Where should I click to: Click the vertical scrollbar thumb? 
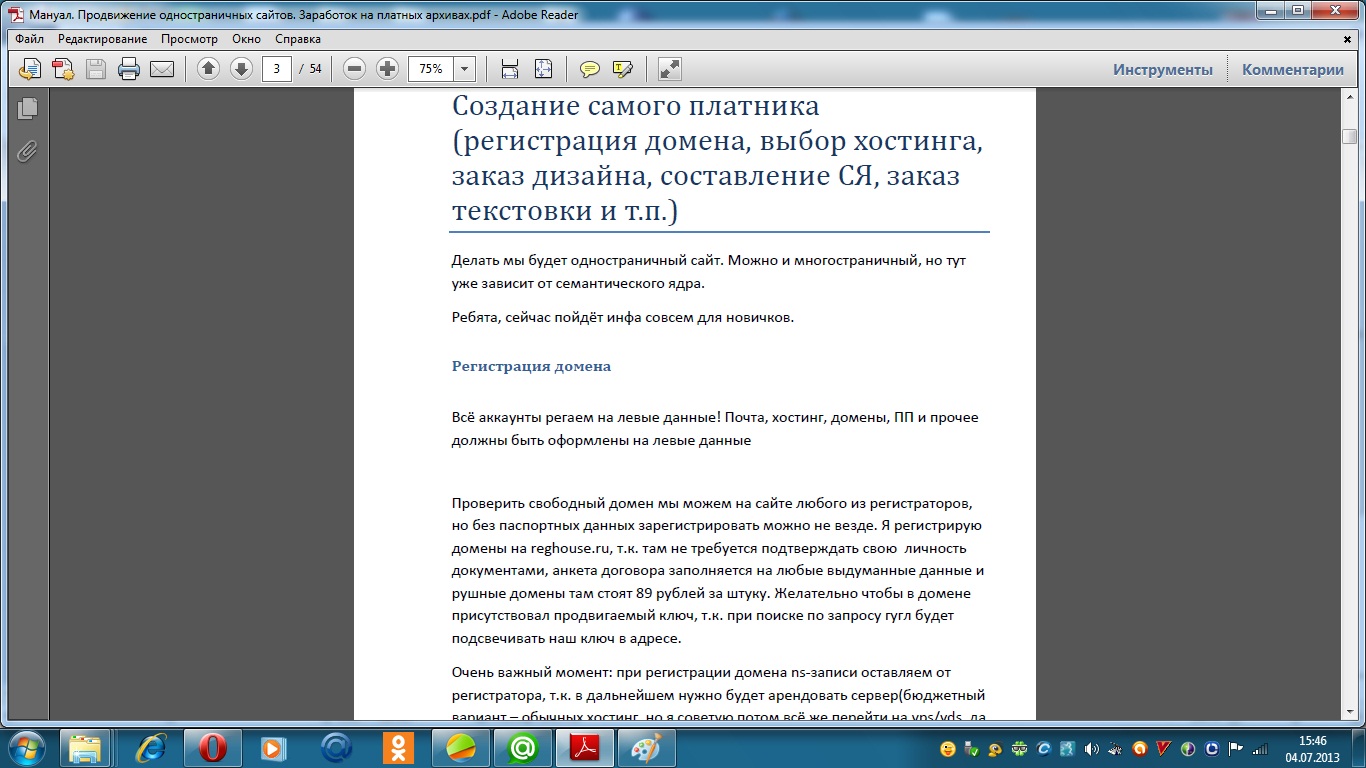(1349, 137)
